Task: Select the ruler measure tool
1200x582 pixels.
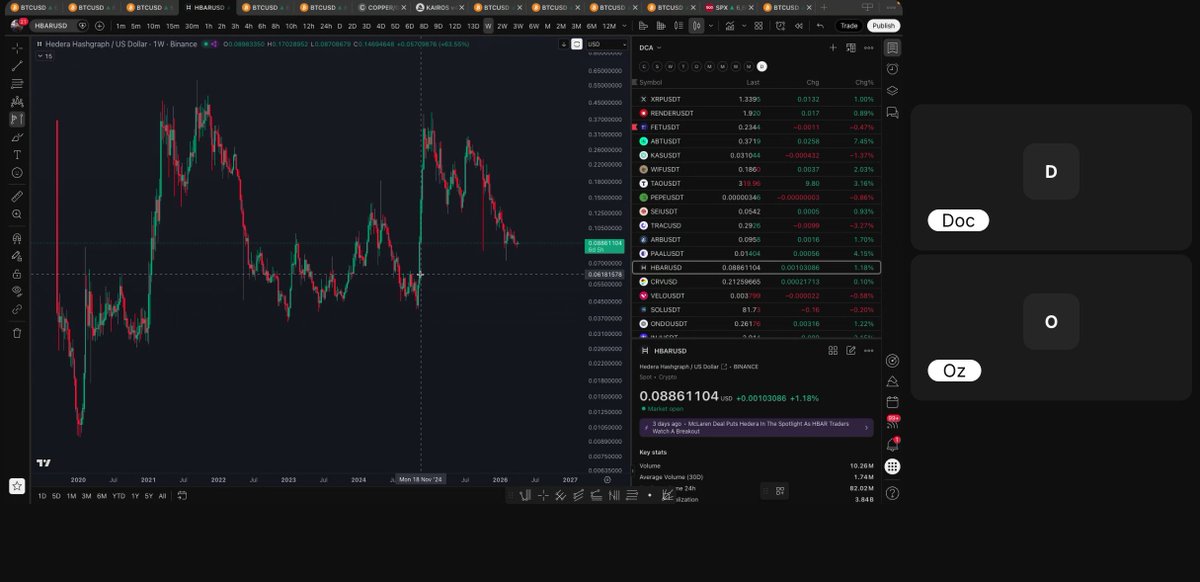Action: pos(17,196)
